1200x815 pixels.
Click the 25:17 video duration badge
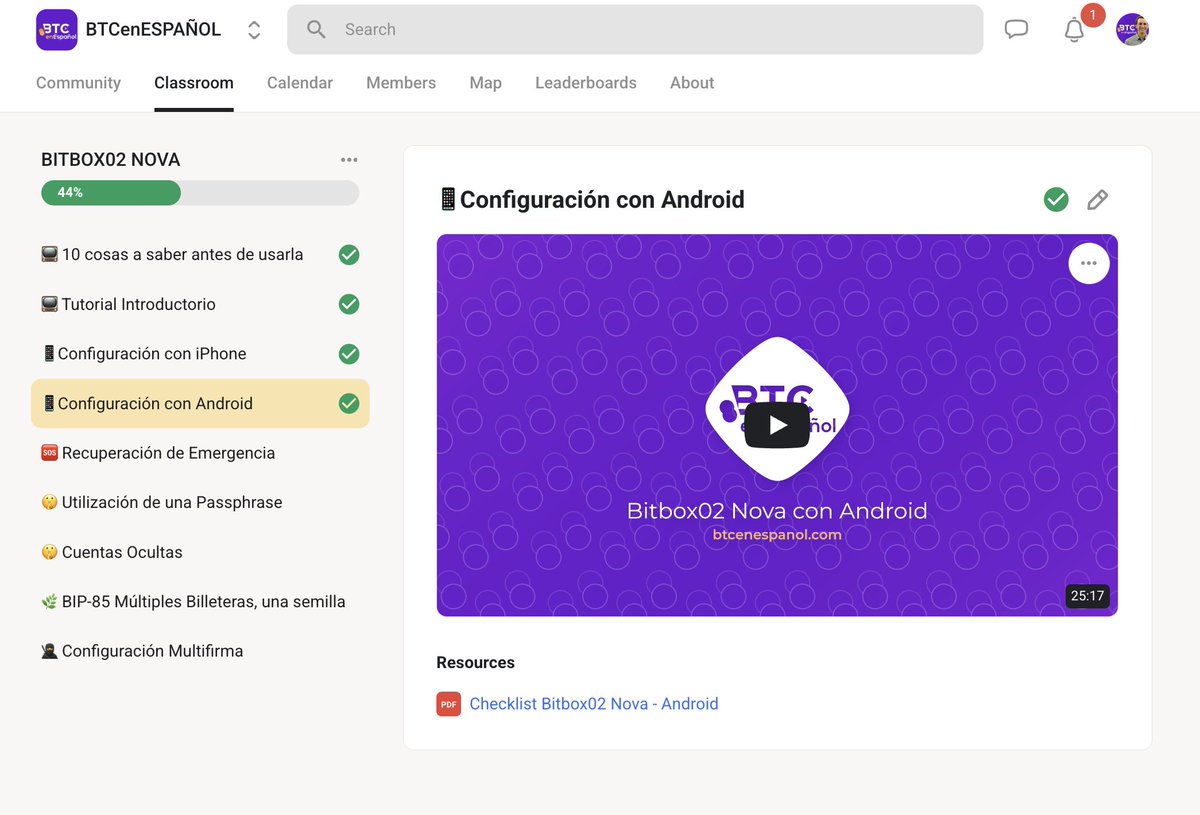1087,596
